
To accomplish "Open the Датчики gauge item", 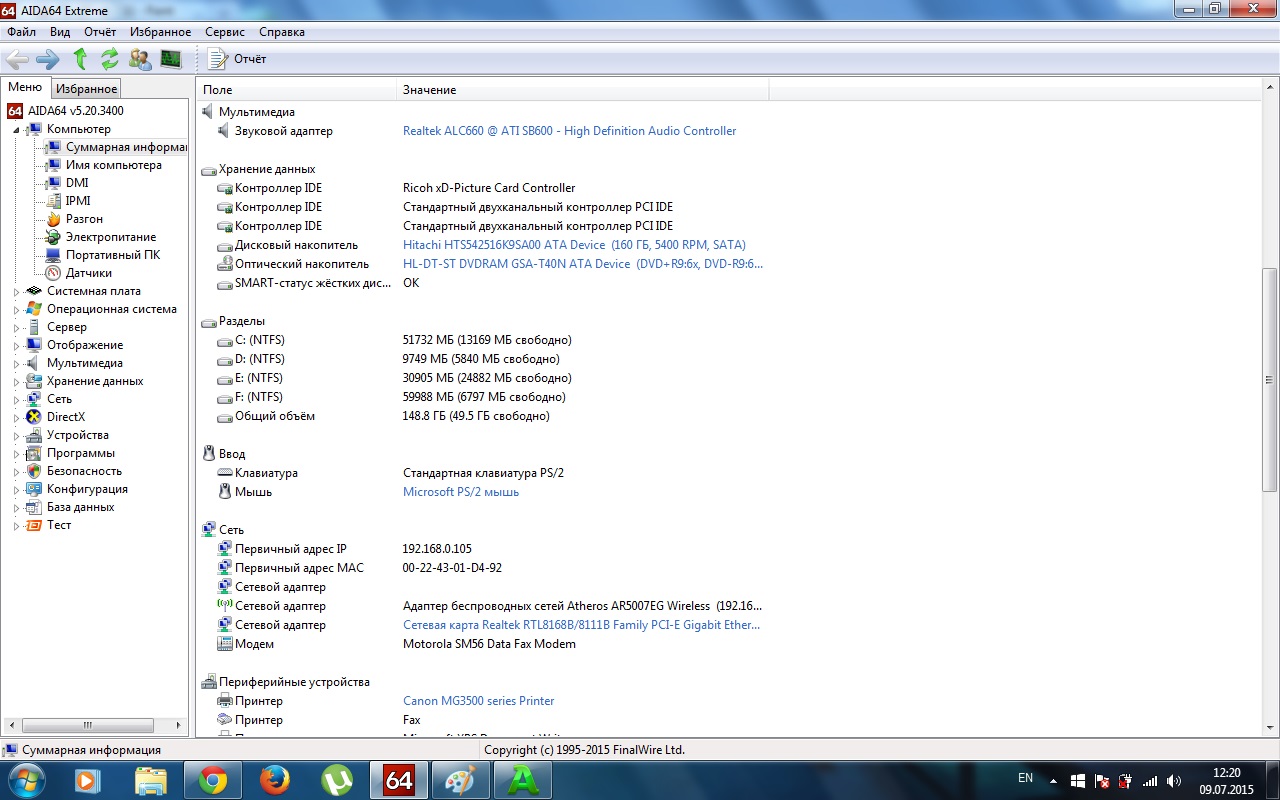I will coord(88,273).
